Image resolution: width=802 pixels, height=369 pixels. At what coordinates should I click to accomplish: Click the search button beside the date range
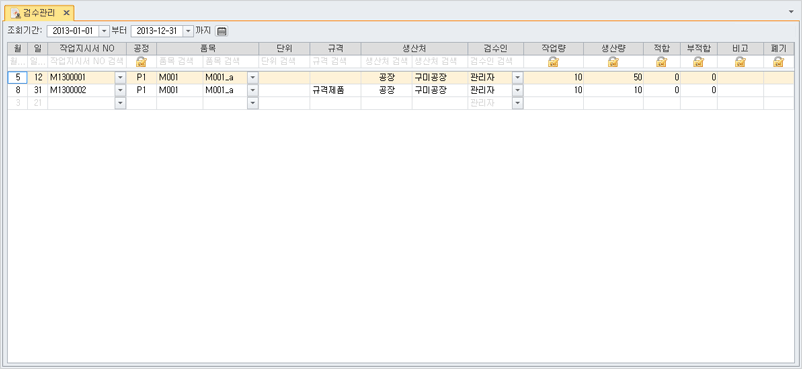221,31
